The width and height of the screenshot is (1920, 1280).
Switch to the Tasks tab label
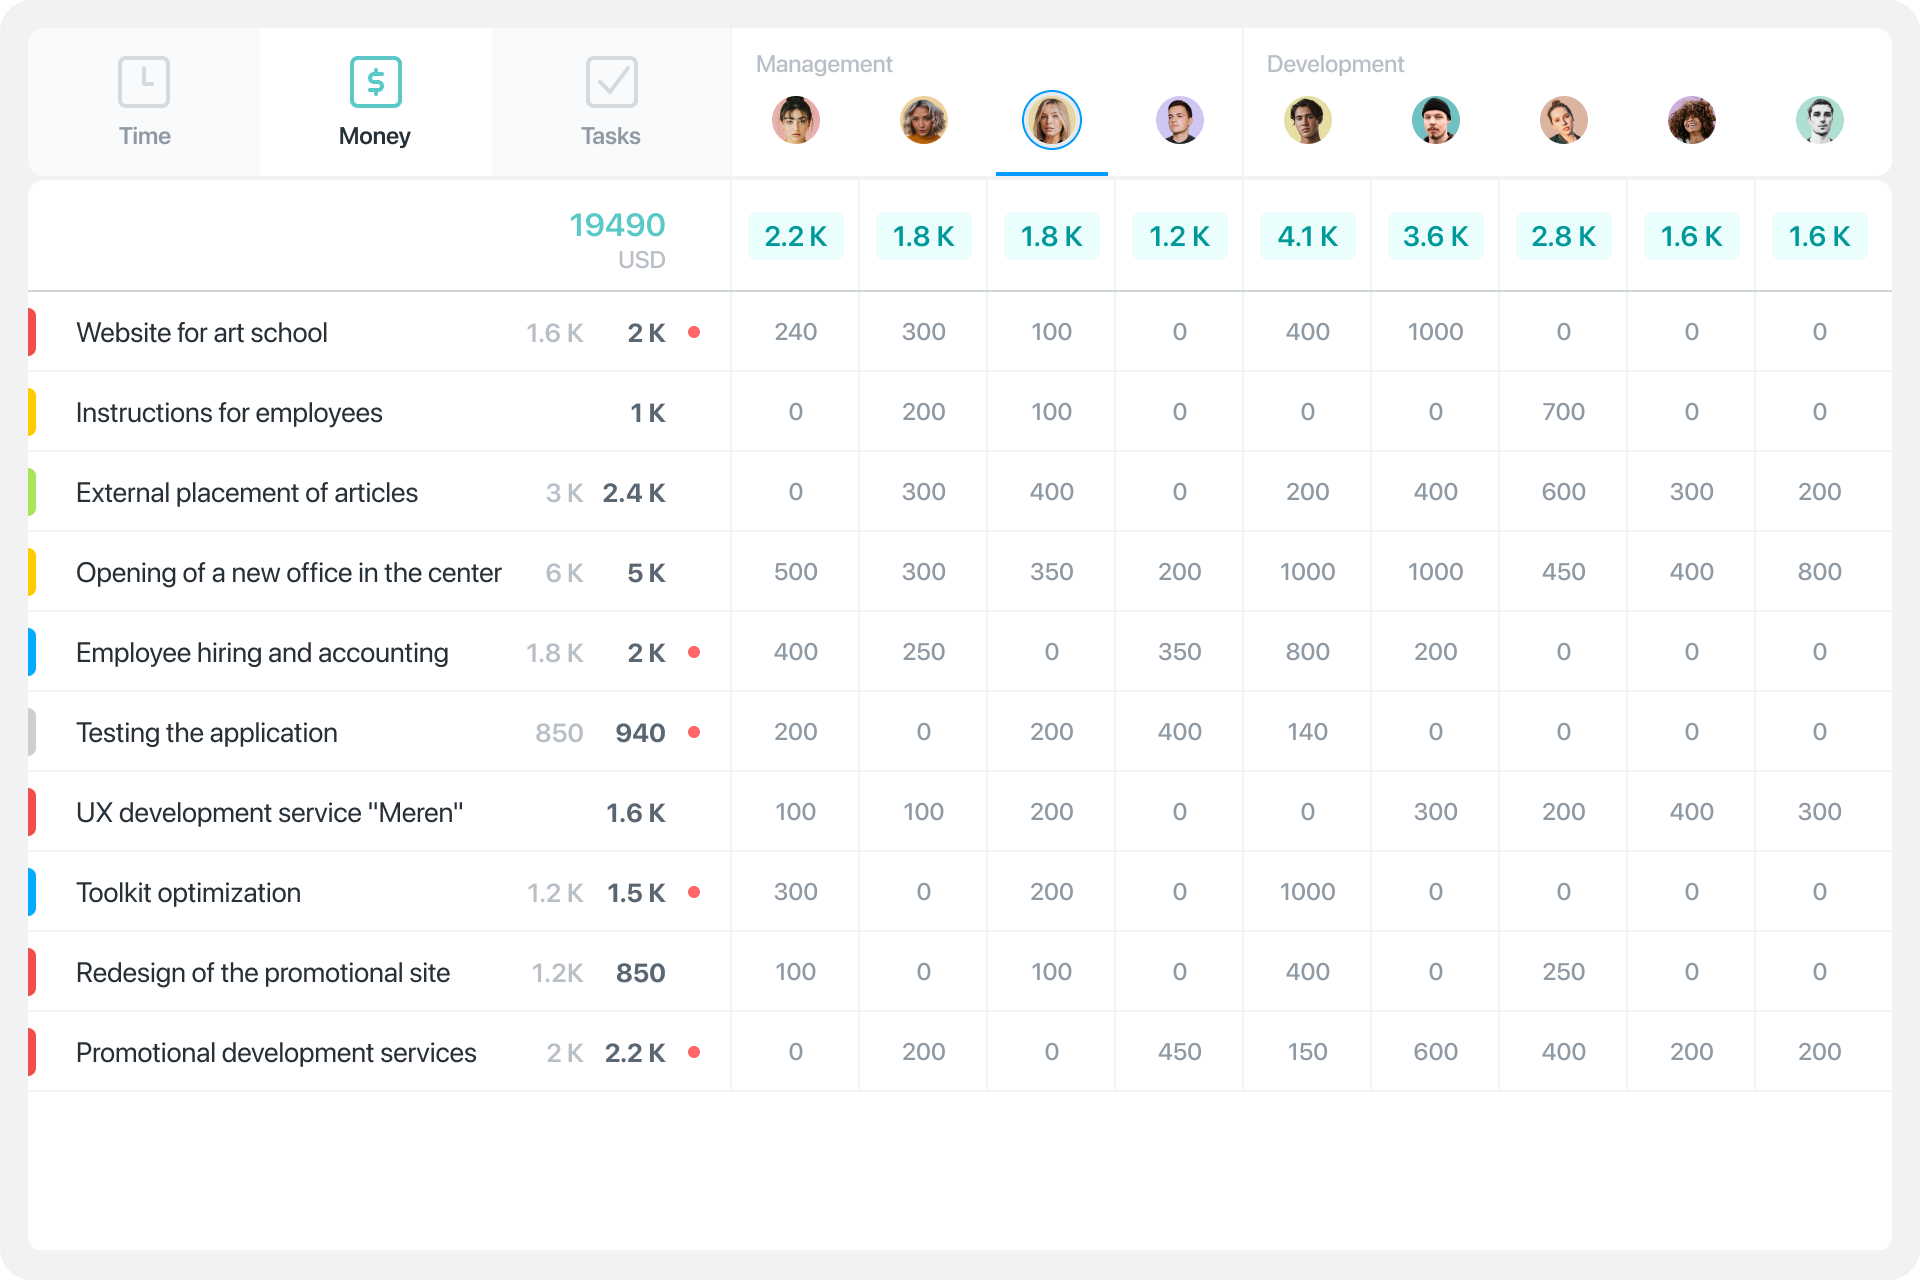click(x=611, y=136)
